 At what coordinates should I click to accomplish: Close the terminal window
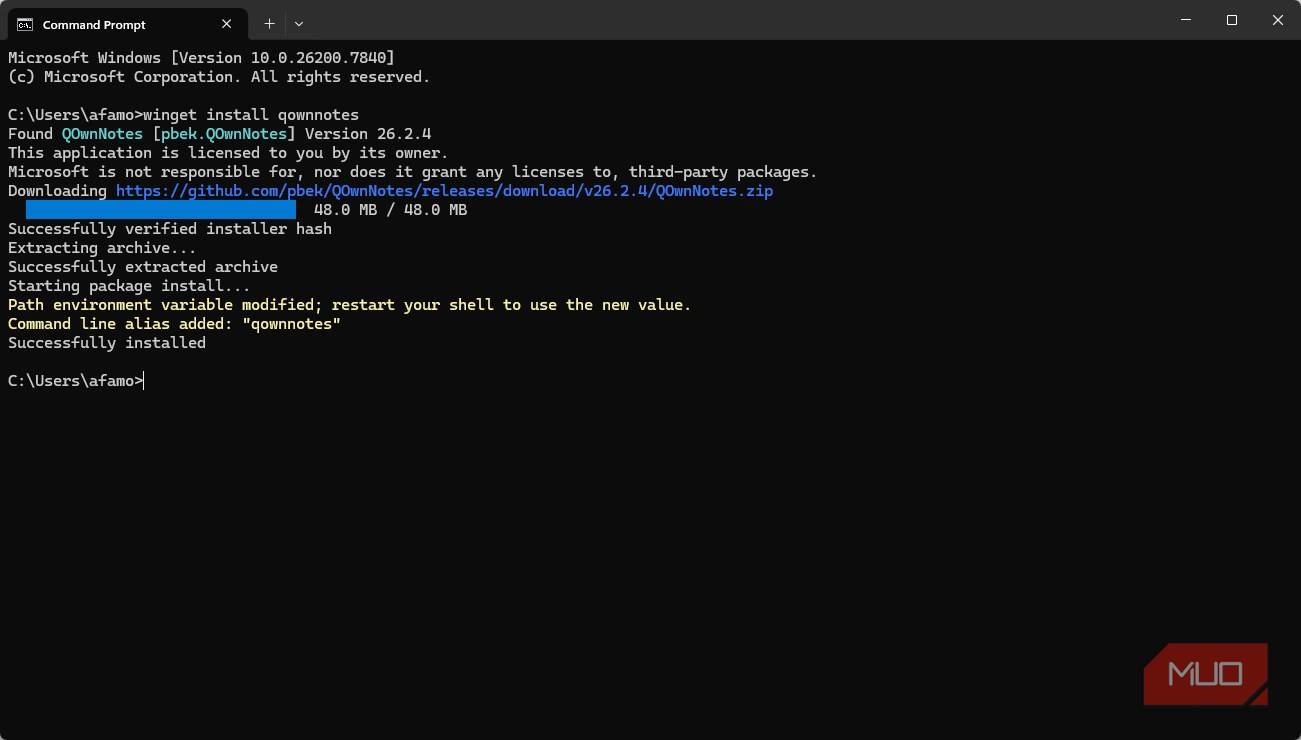coord(1277,21)
